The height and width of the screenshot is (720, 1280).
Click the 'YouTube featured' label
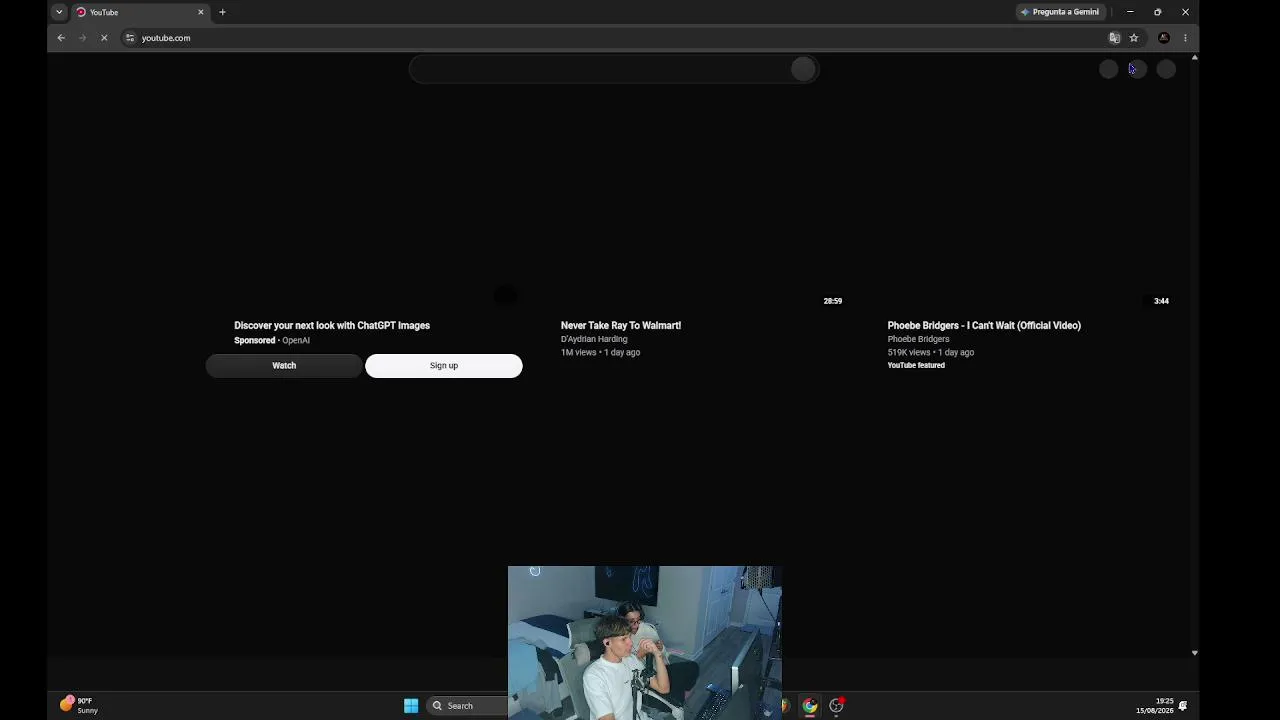(x=916, y=365)
